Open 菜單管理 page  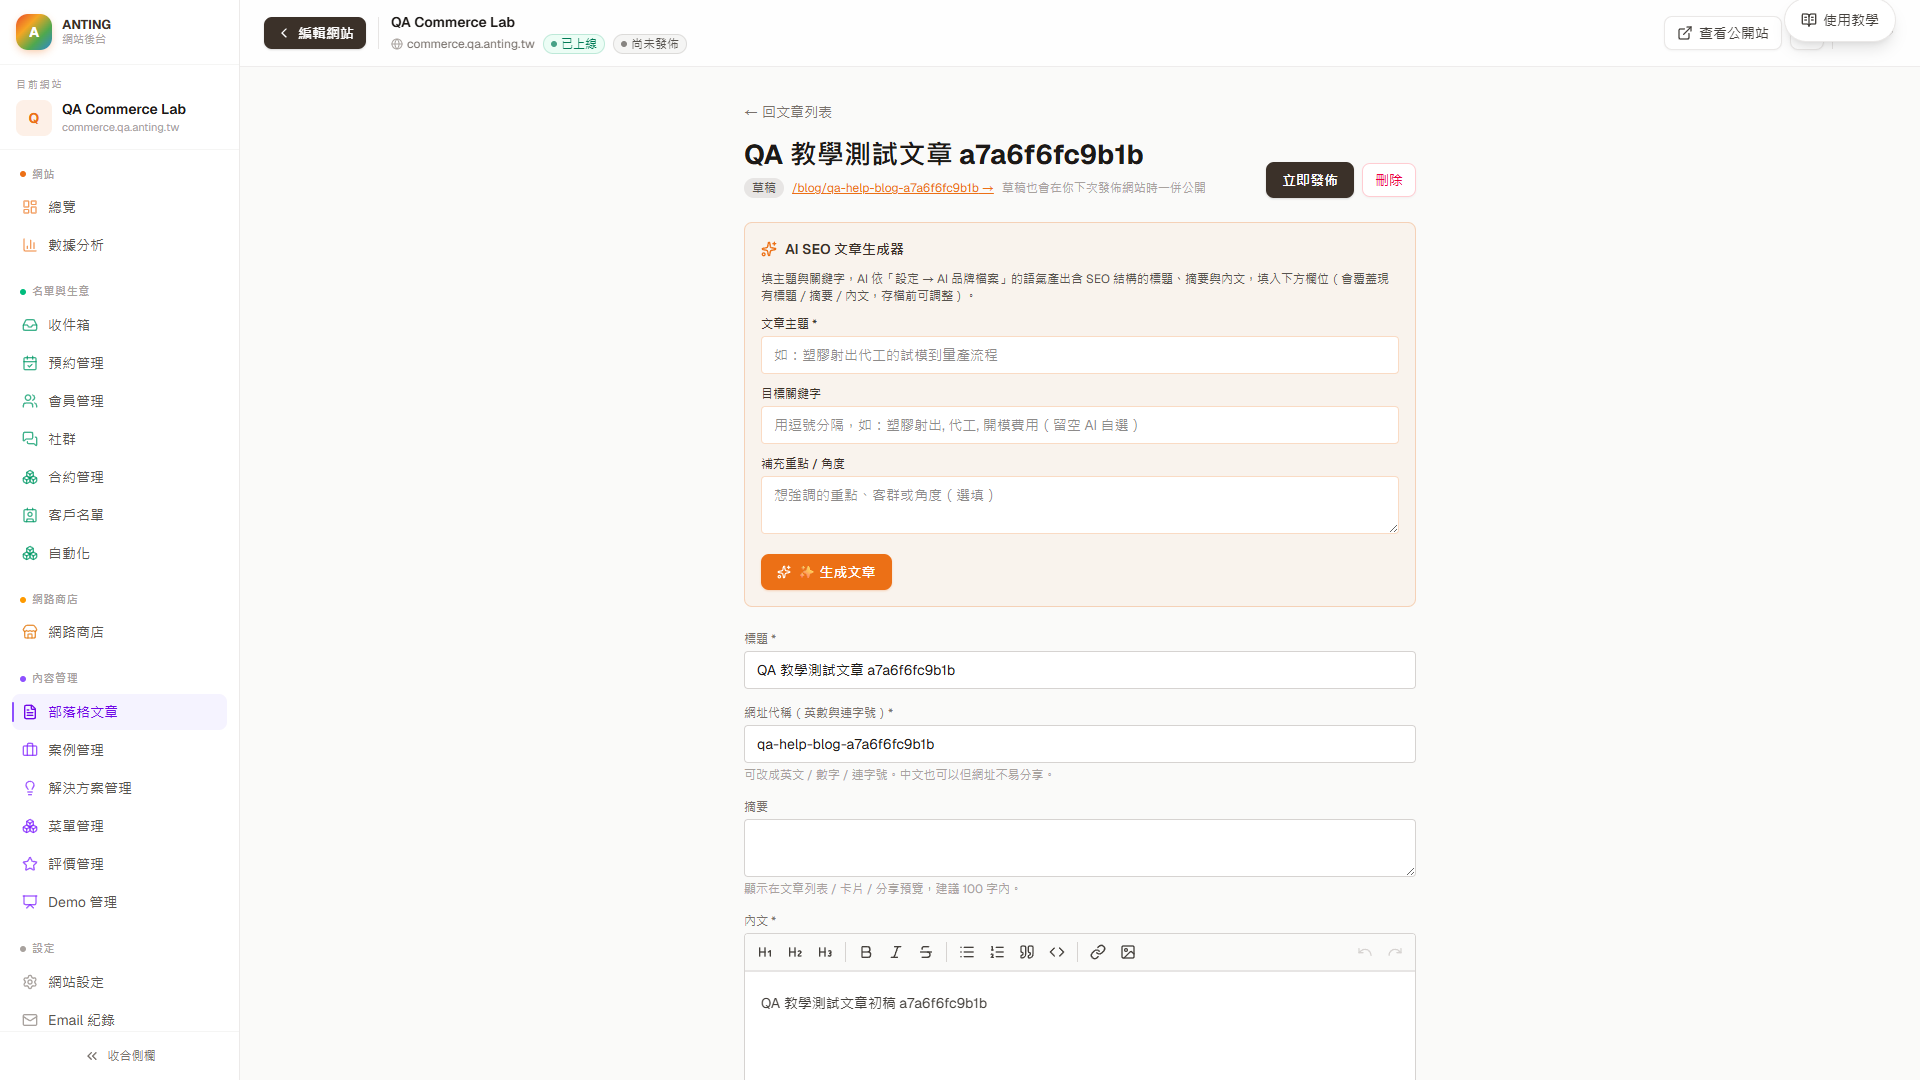click(x=120, y=826)
